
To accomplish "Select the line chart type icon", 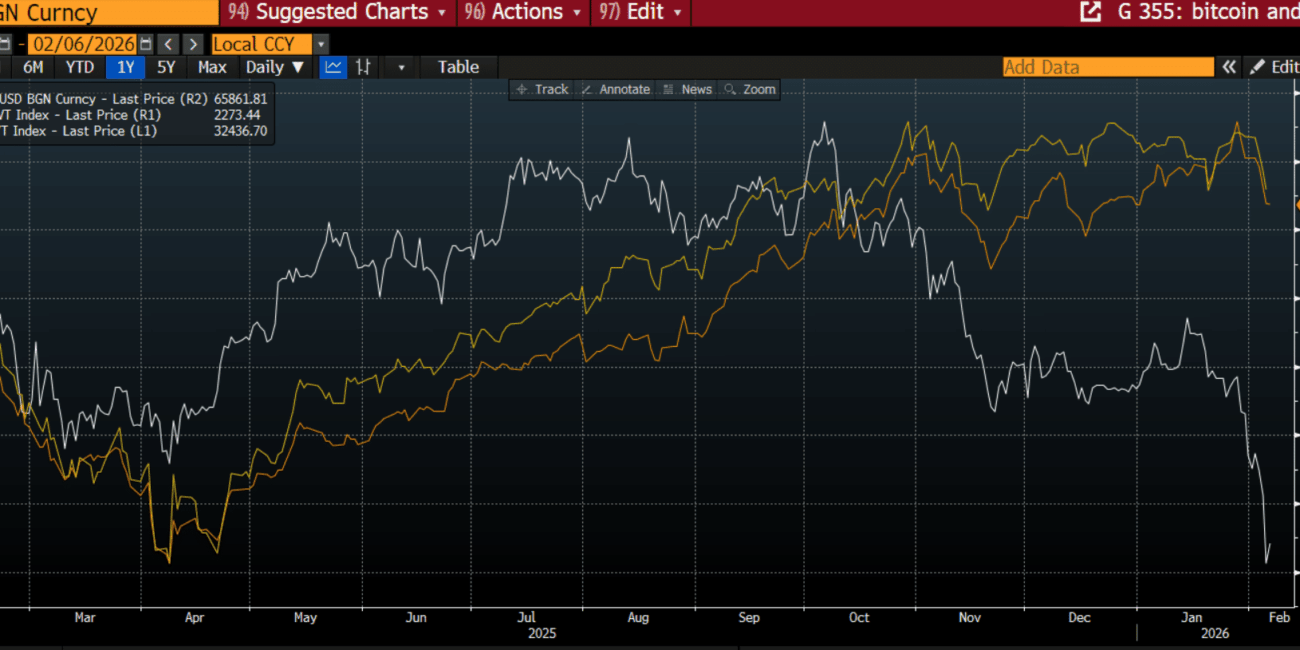I will (x=333, y=67).
